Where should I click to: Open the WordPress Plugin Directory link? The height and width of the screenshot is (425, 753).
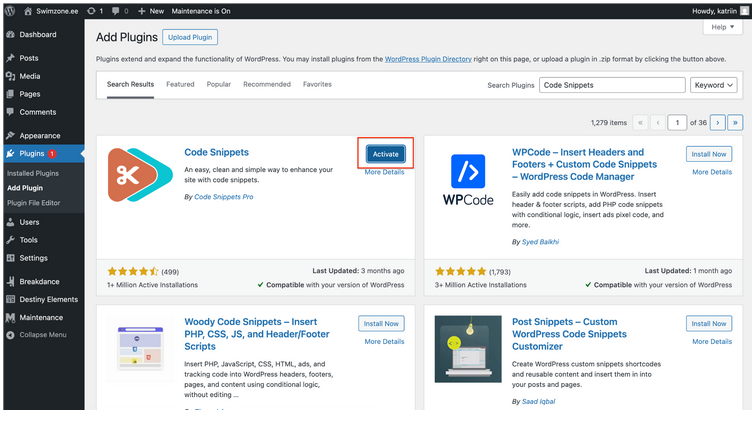point(428,59)
